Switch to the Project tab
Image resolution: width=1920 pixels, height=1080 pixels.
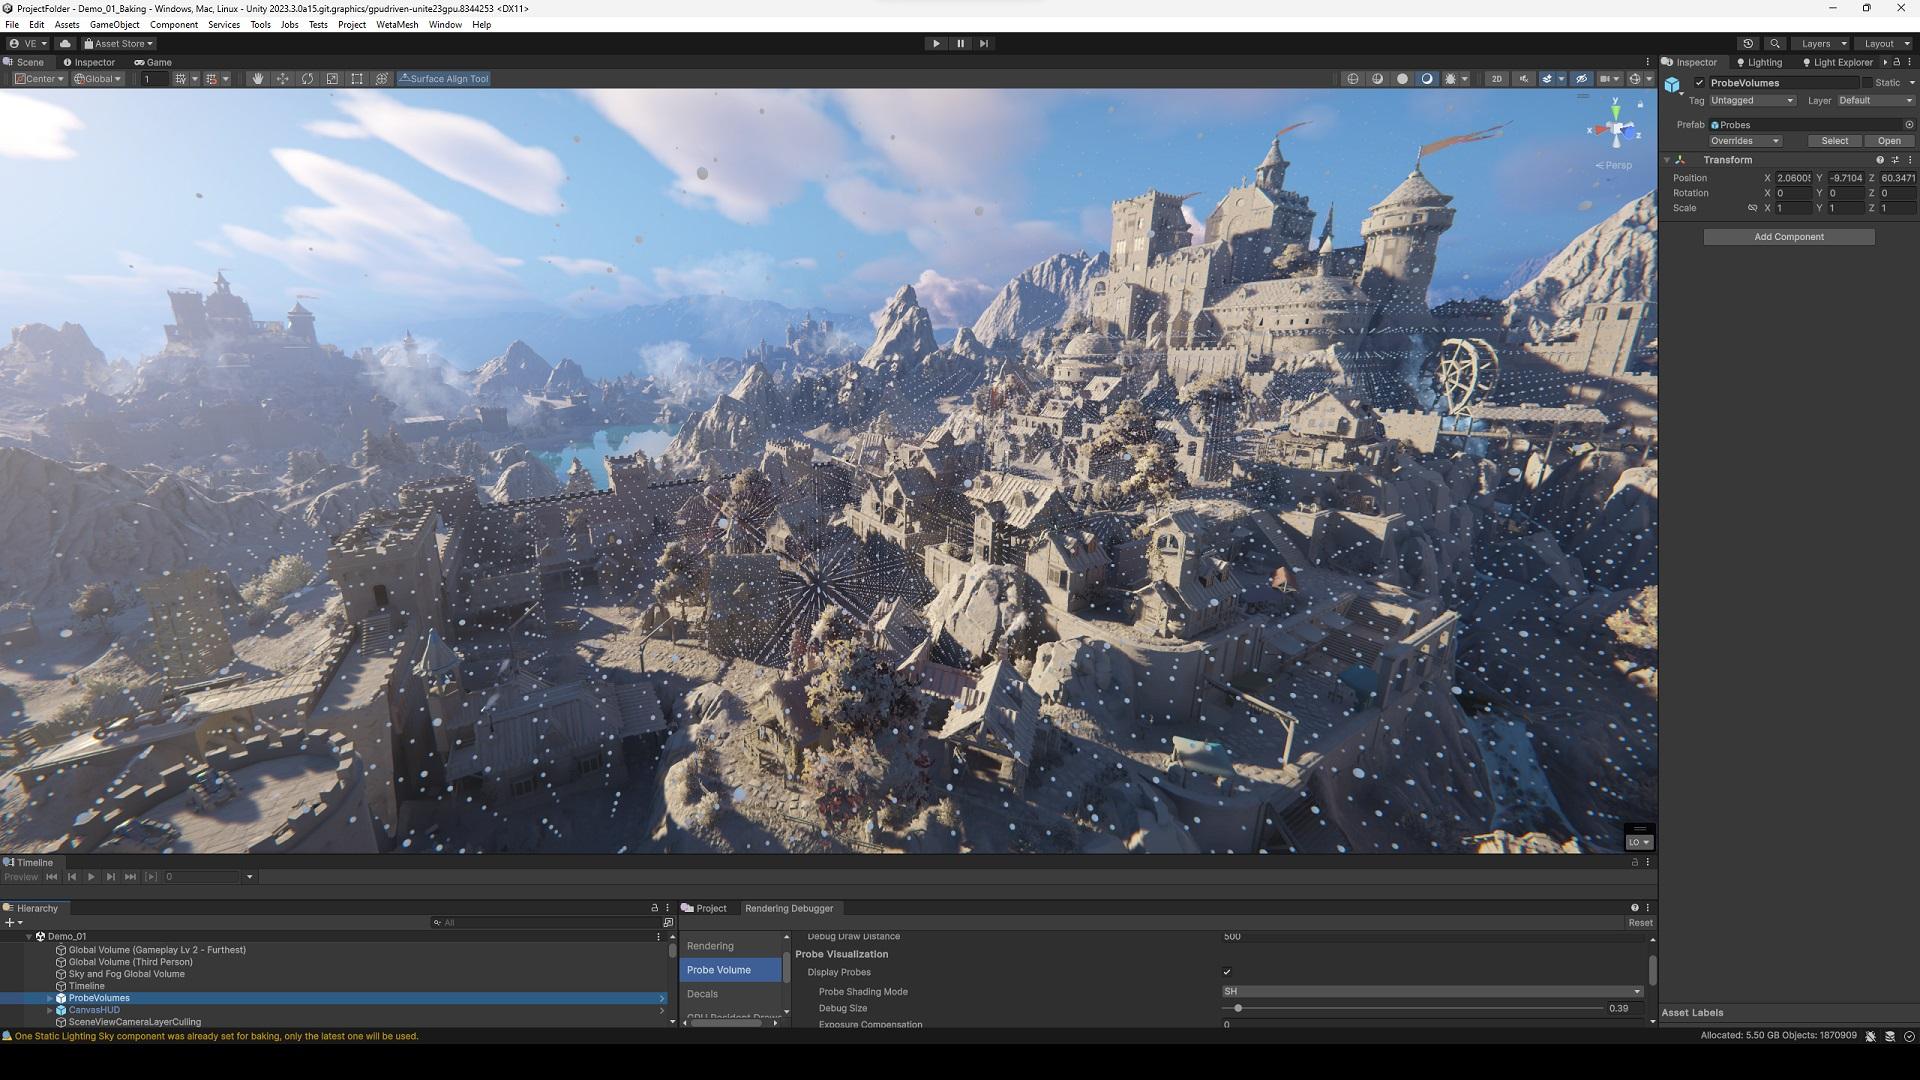click(x=705, y=908)
